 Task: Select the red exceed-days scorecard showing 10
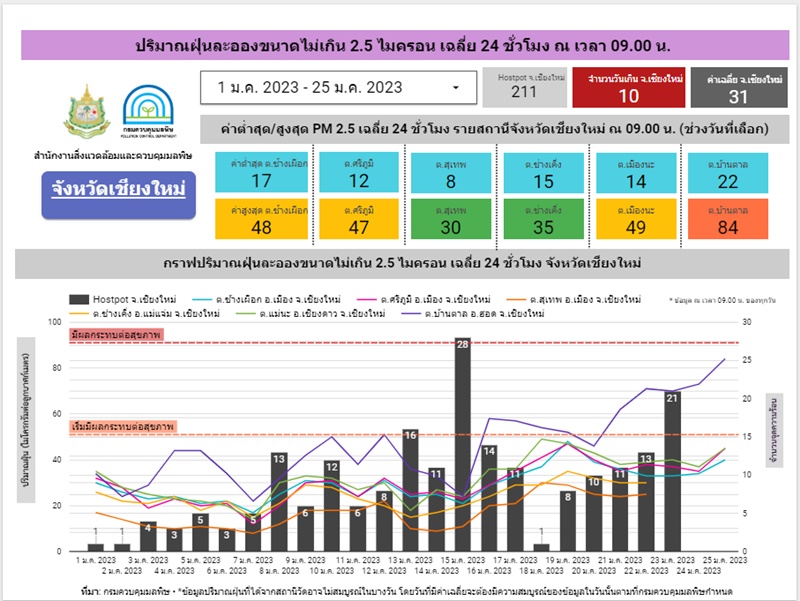[x=628, y=87]
